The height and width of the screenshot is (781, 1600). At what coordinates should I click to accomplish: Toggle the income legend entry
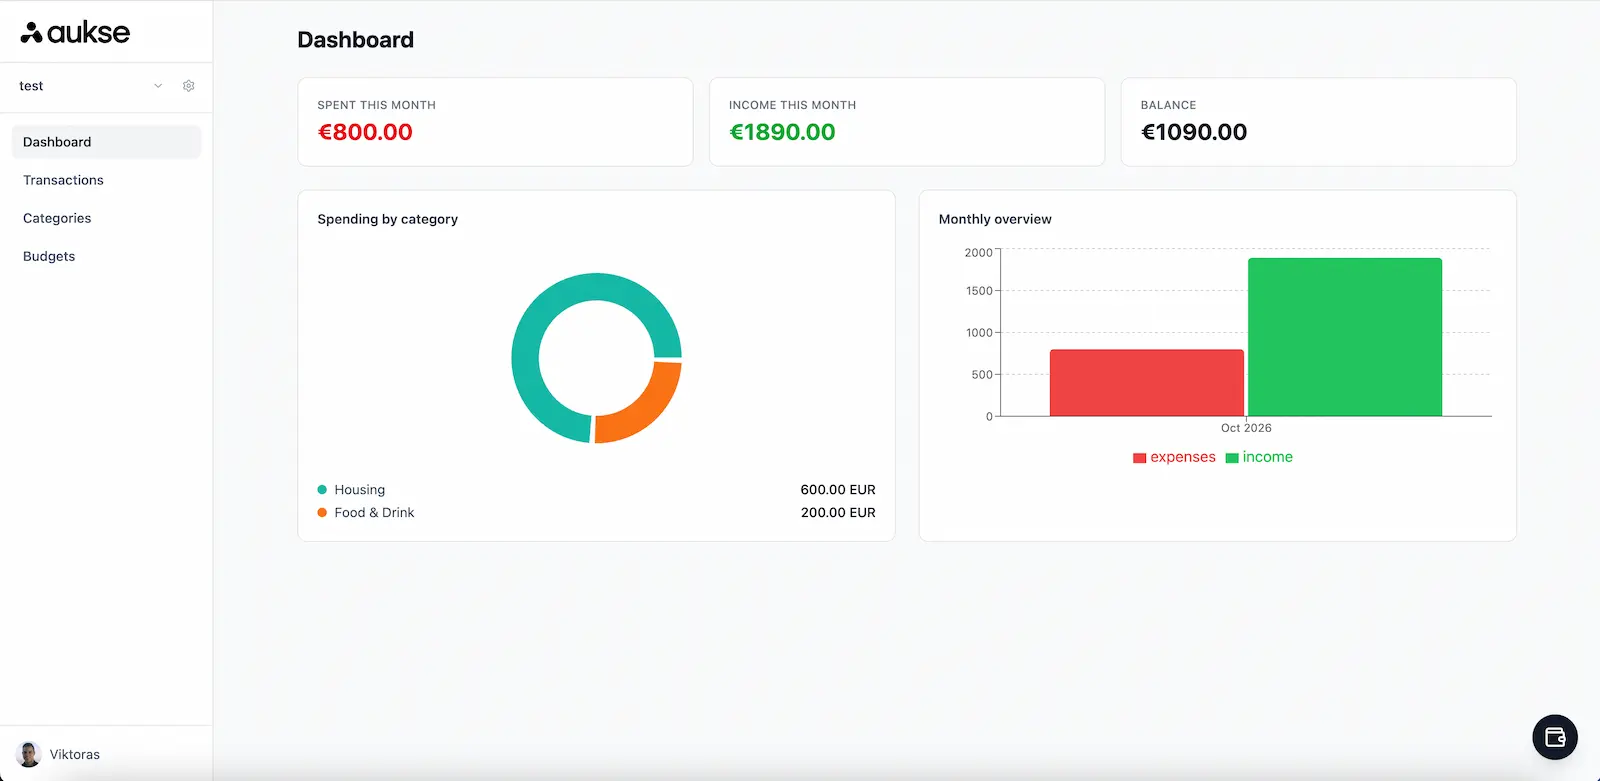pos(1259,457)
